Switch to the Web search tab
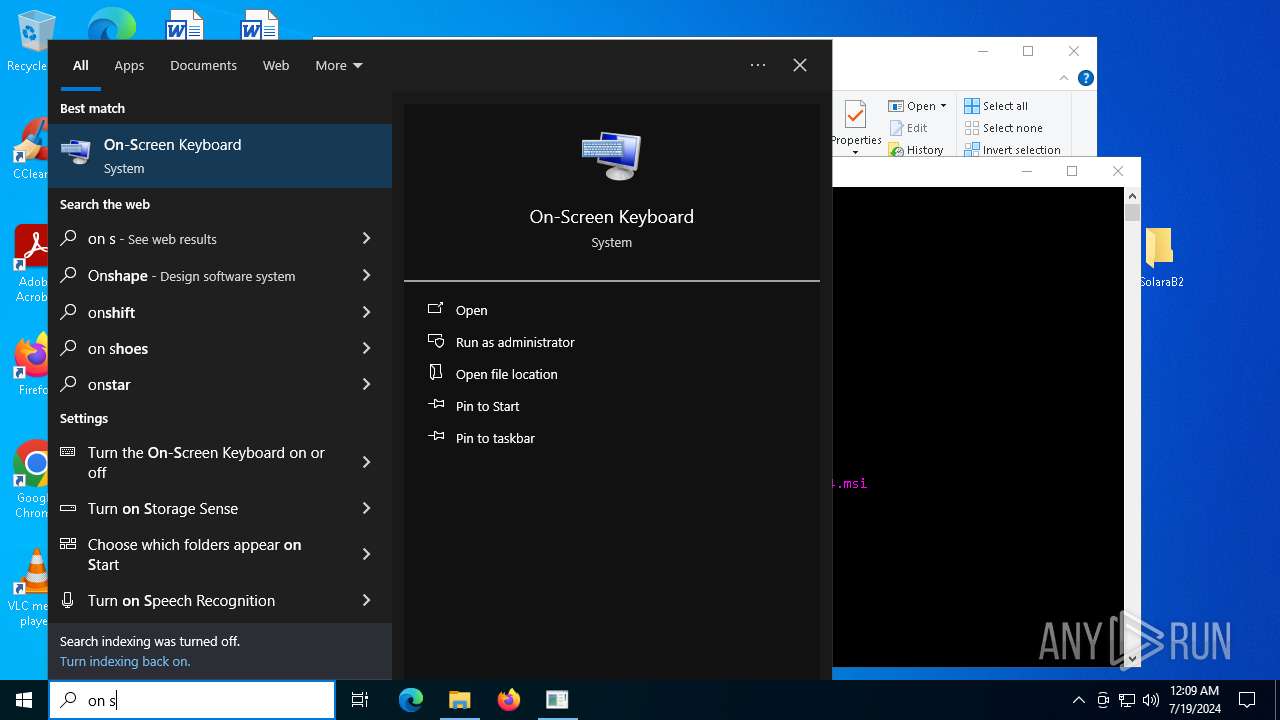Viewport: 1280px width, 720px height. point(276,65)
